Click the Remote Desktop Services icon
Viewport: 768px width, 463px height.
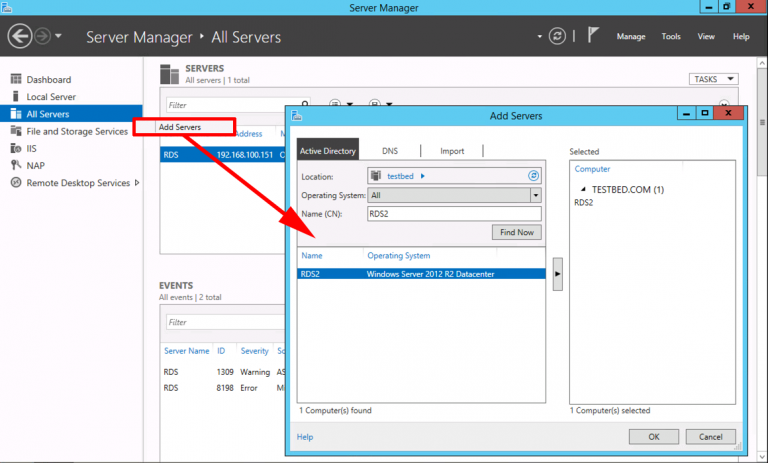pyautogui.click(x=16, y=182)
